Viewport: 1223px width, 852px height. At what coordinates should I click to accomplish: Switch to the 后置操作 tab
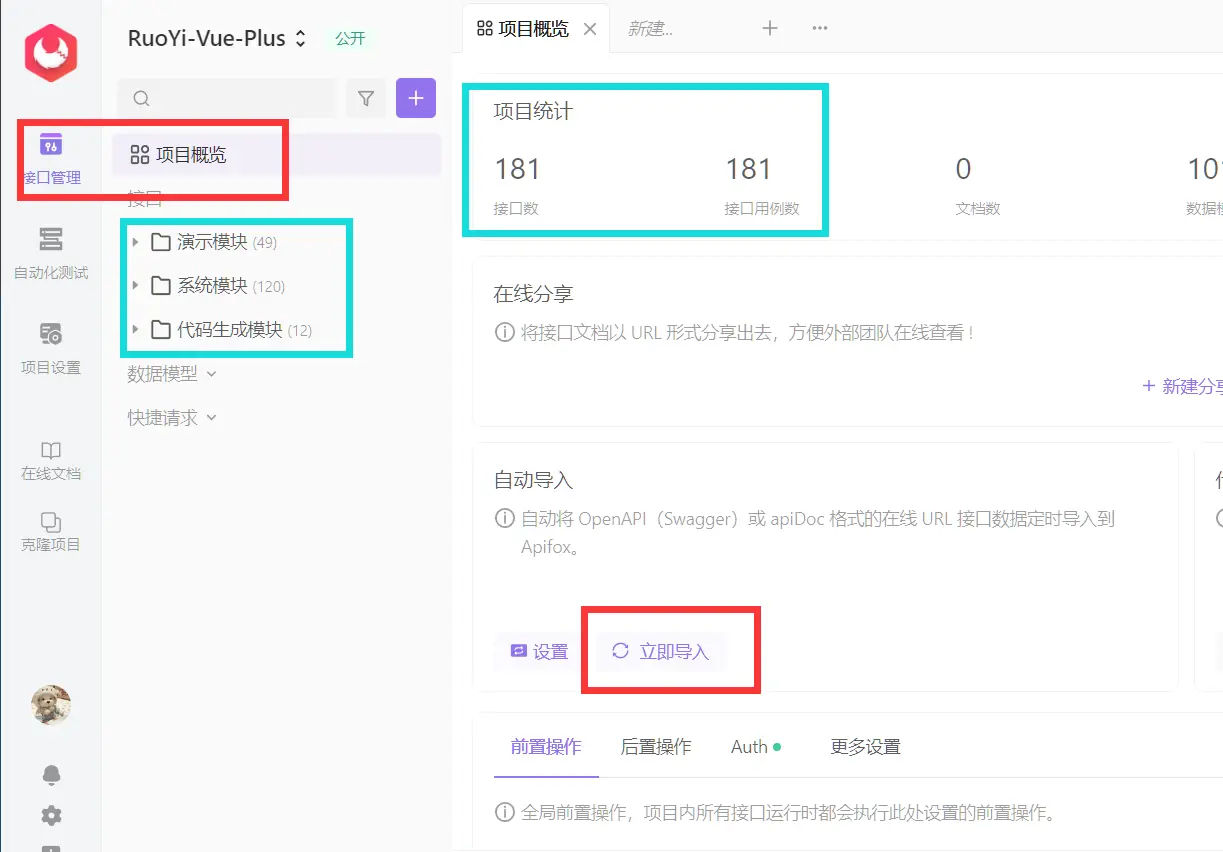tap(656, 747)
